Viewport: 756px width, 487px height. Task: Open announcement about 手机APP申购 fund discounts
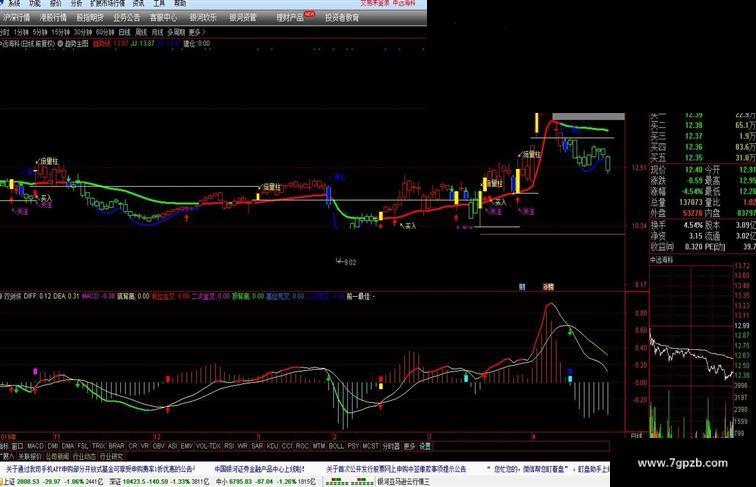(100, 469)
